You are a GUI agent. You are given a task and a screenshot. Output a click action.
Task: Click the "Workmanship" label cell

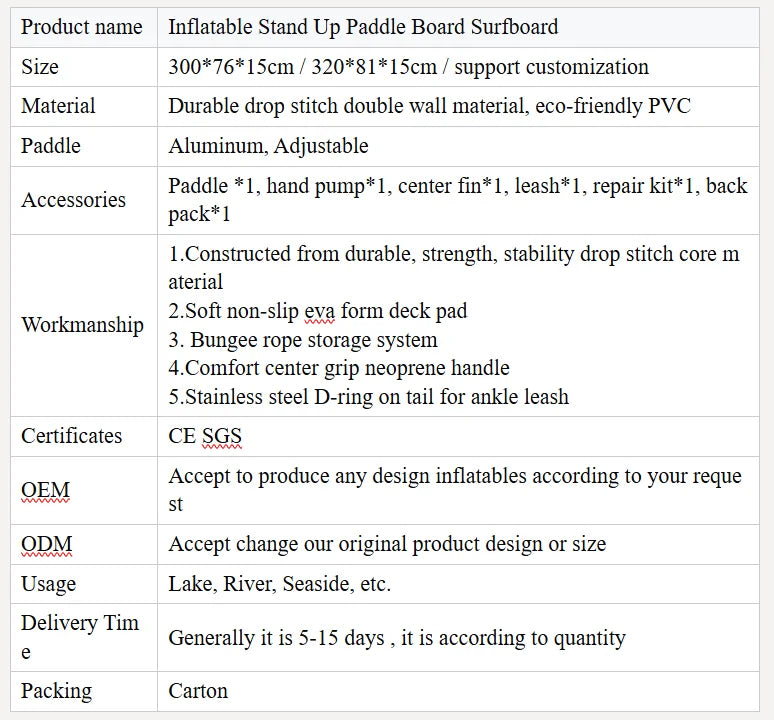[x=82, y=325]
